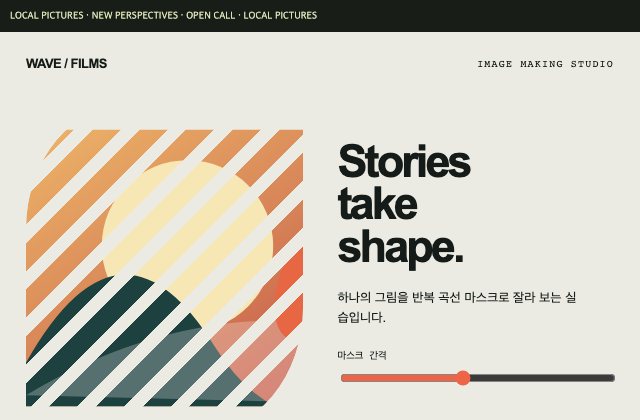The height and width of the screenshot is (420, 640).
Task: Click the "마스크 간격" slider label
Action: pyautogui.click(x=362, y=355)
